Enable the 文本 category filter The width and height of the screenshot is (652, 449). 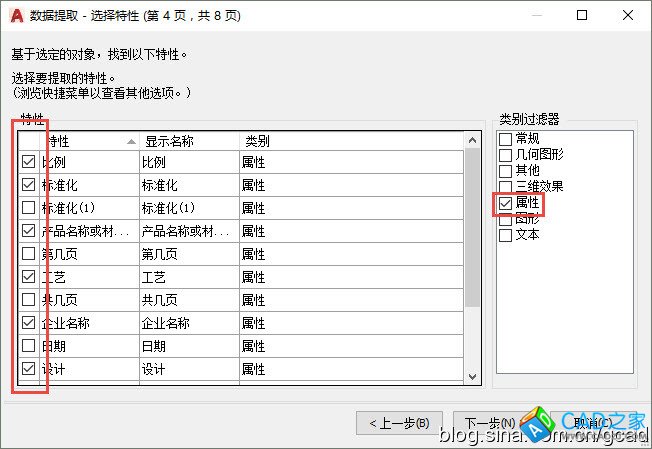pos(506,235)
